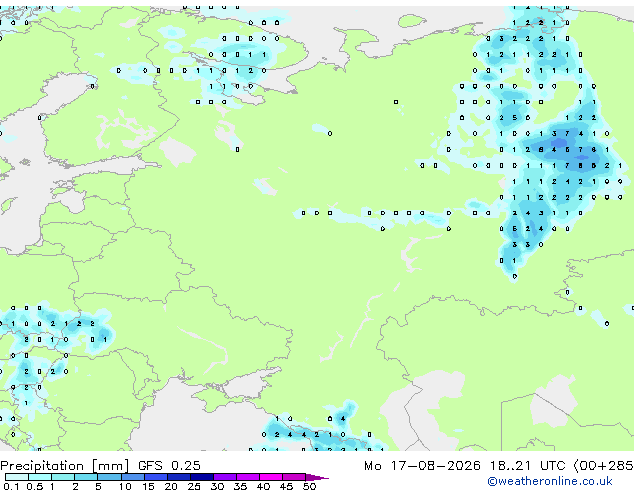Click the legend label "30"
634x490 pixels.
217,486
